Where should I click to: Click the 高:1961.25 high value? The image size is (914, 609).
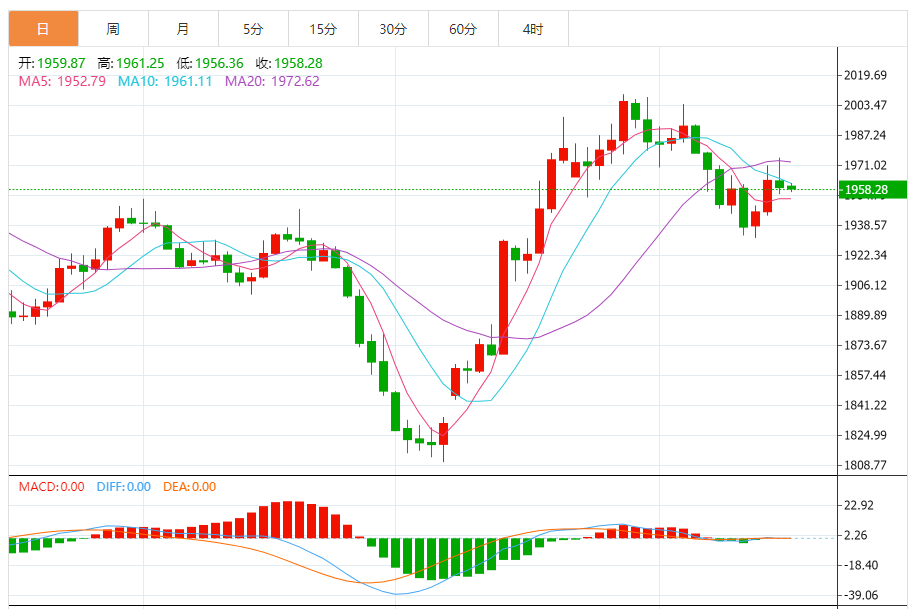coord(131,63)
